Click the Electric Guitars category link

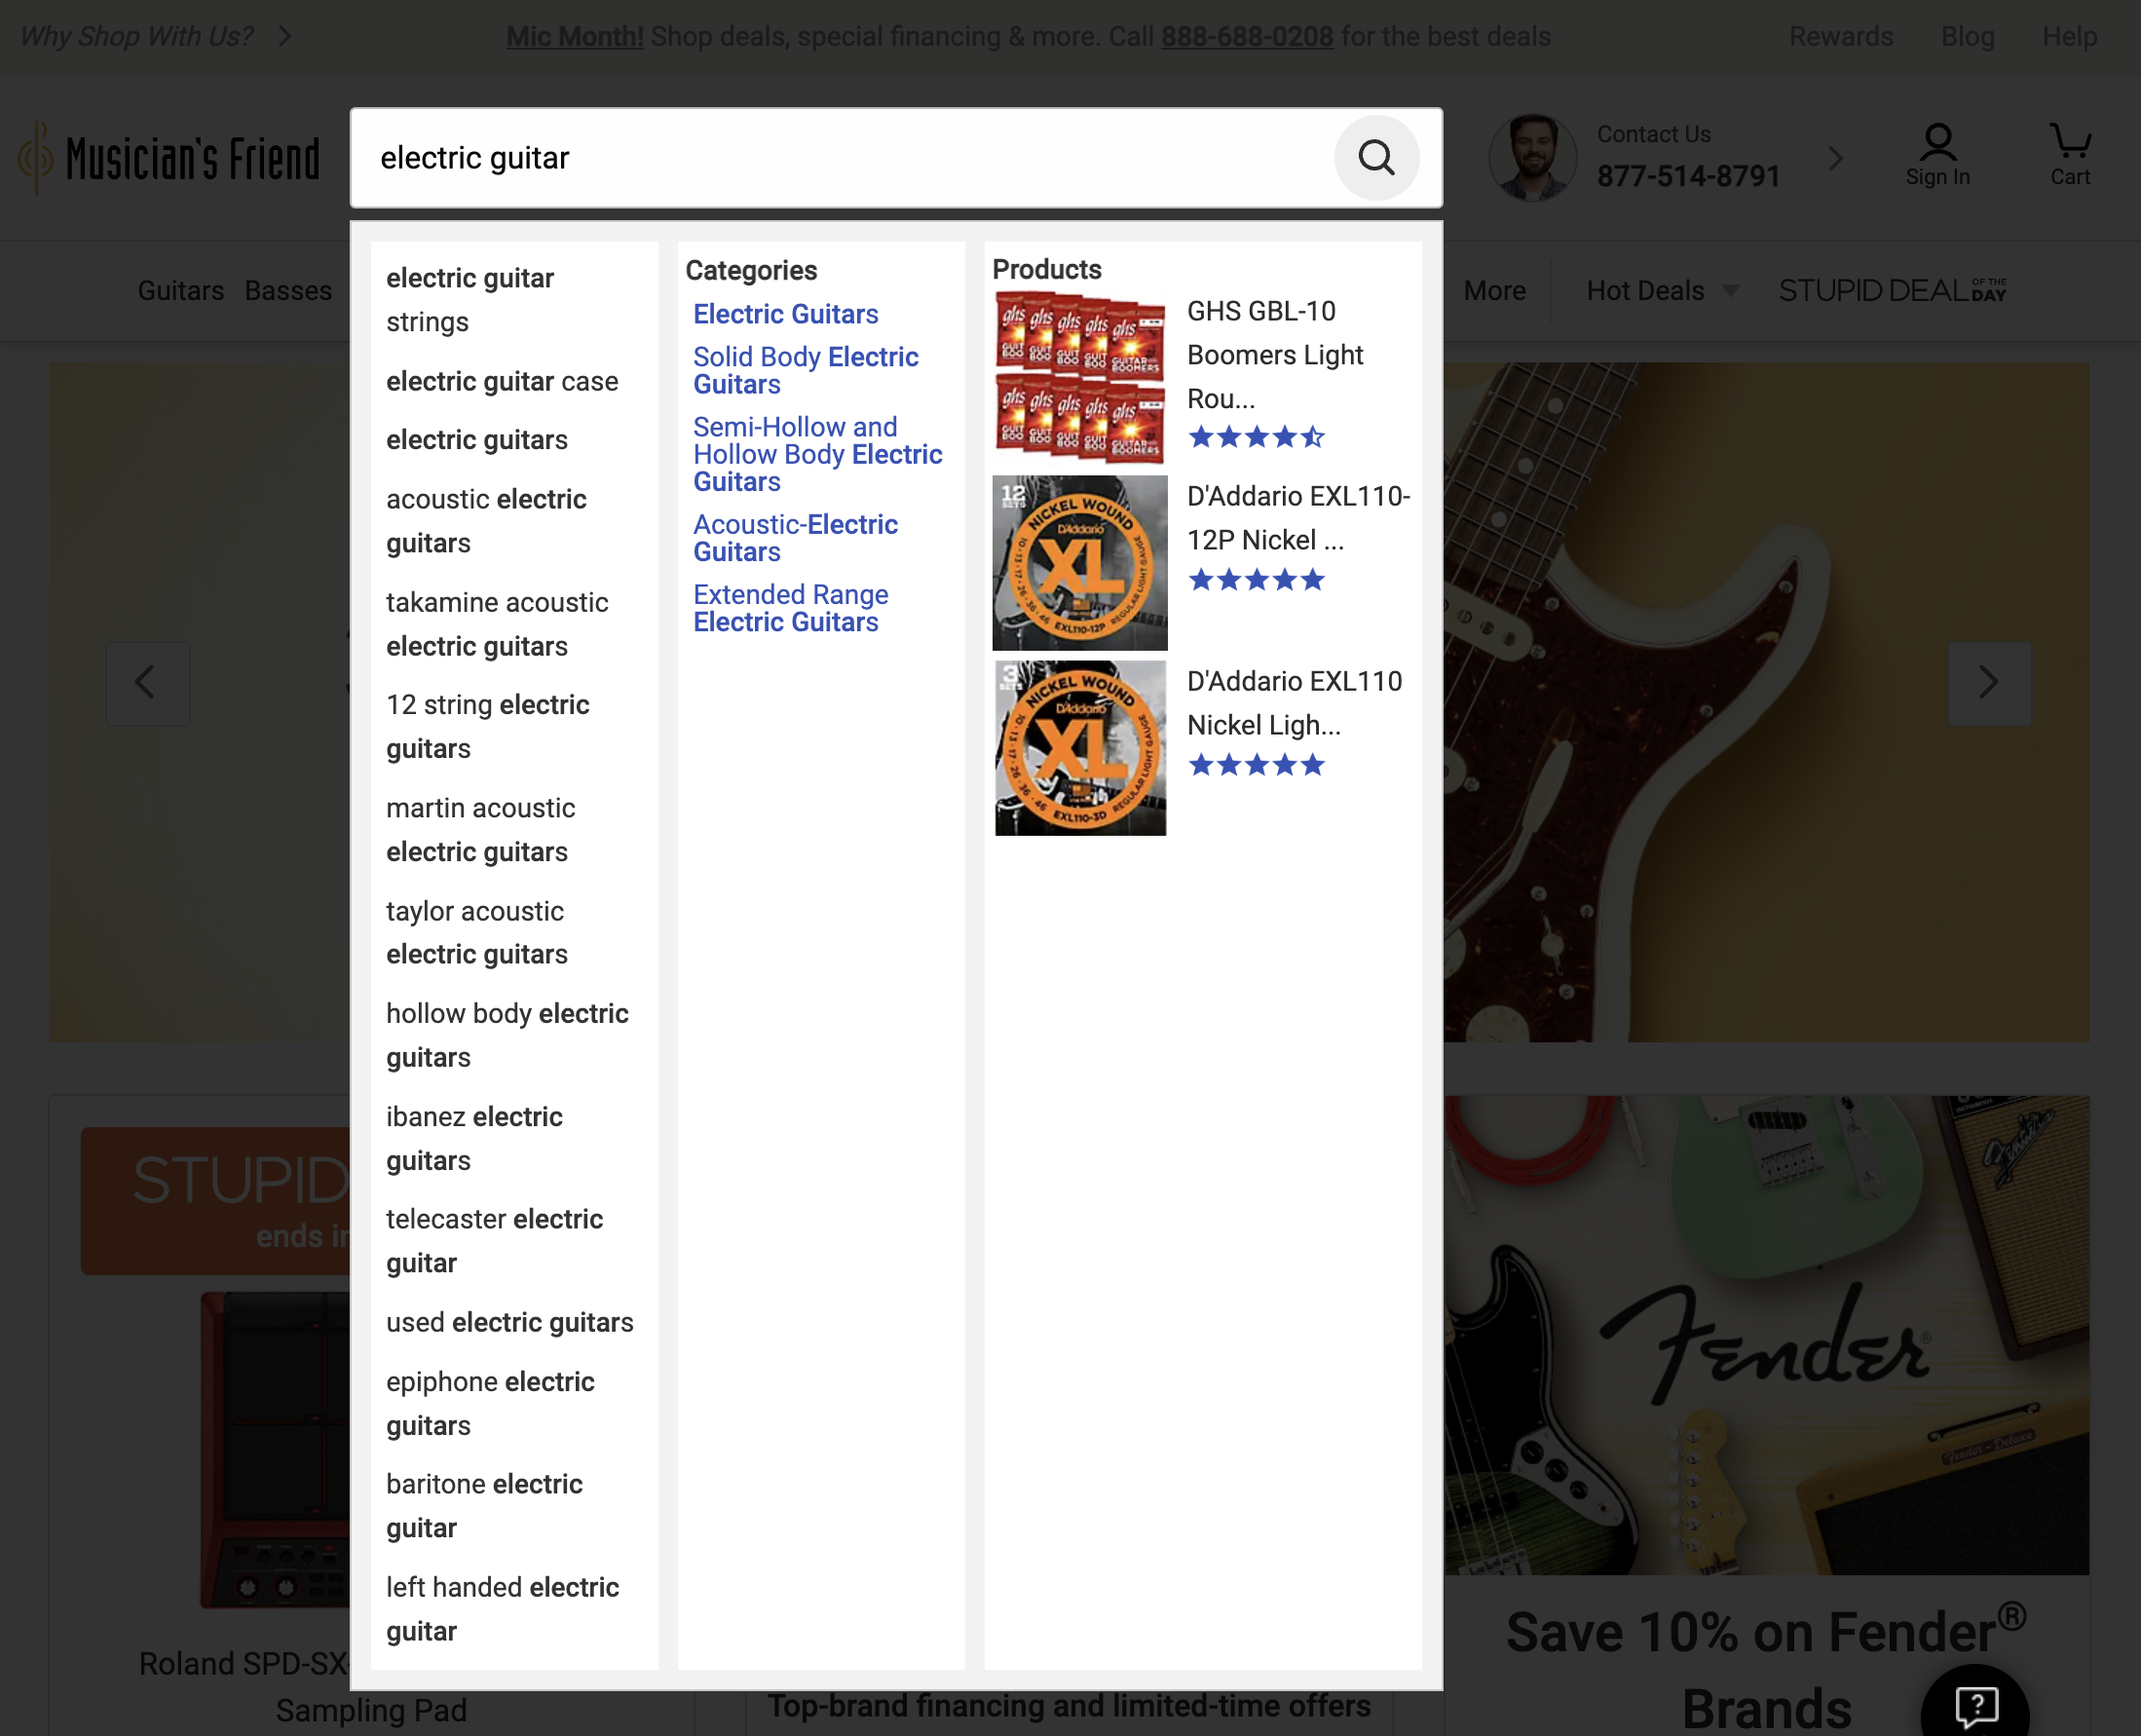click(x=786, y=314)
